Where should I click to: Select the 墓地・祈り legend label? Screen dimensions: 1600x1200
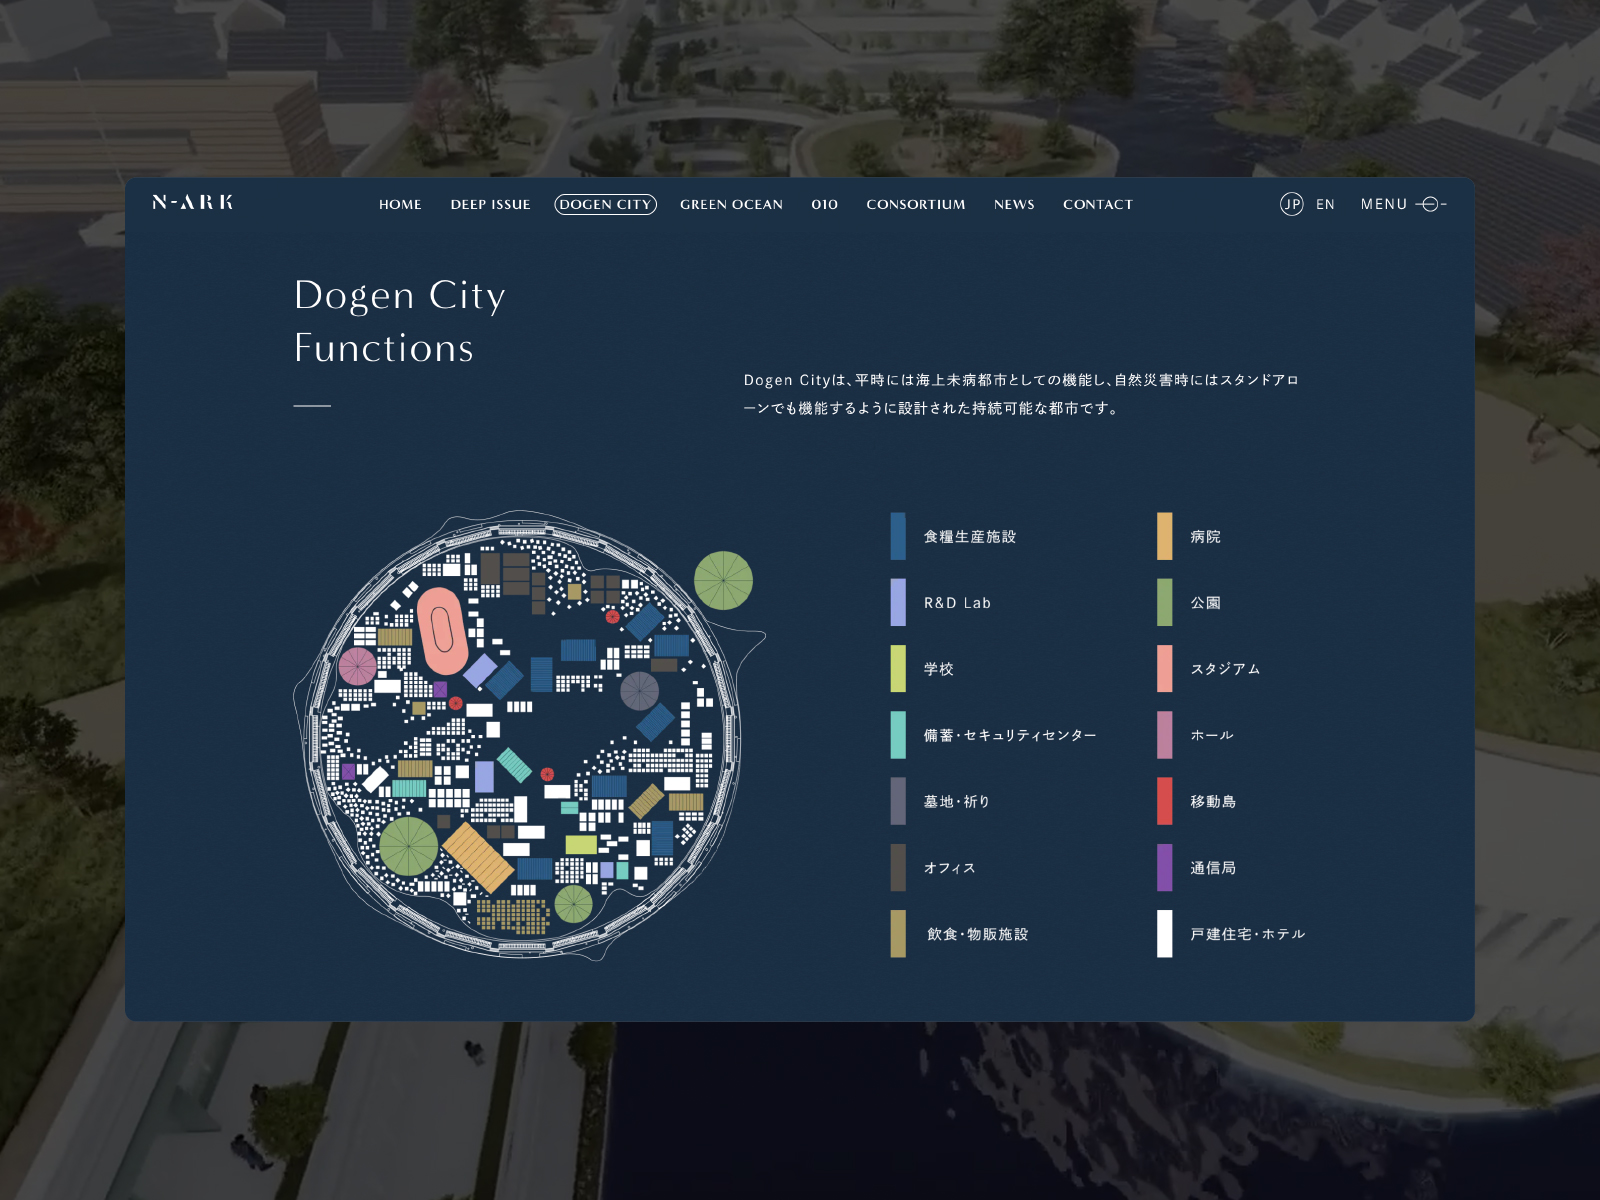coord(957,802)
